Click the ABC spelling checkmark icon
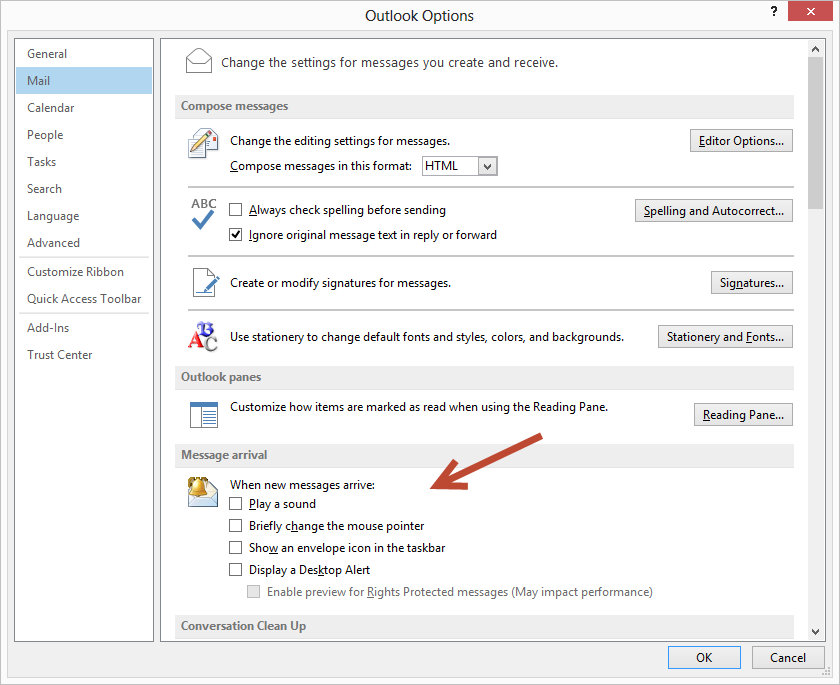The image size is (840, 685). coord(203,214)
